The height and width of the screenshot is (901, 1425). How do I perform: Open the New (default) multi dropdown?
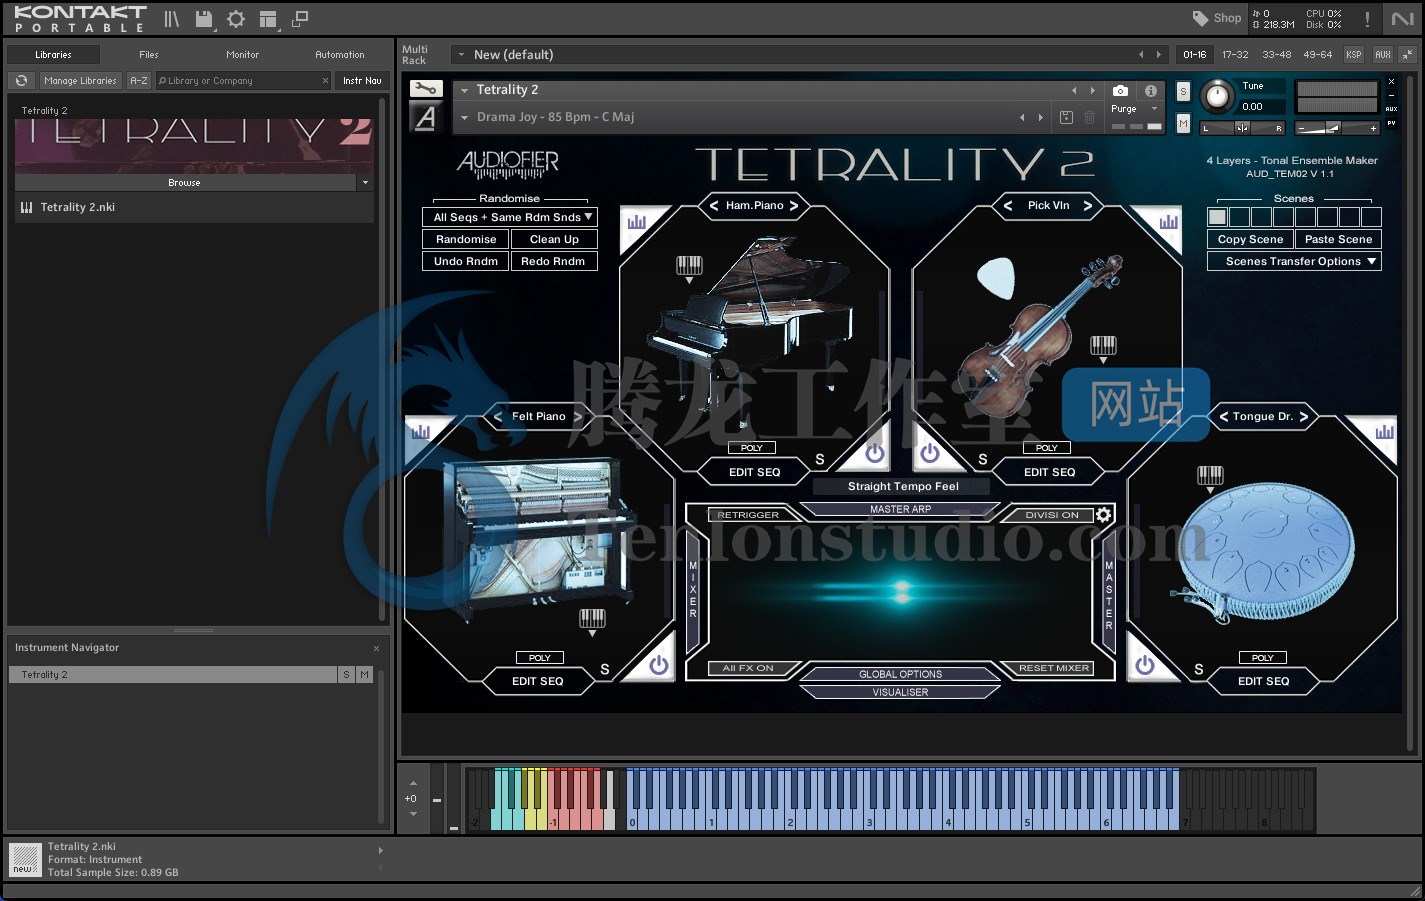click(461, 55)
